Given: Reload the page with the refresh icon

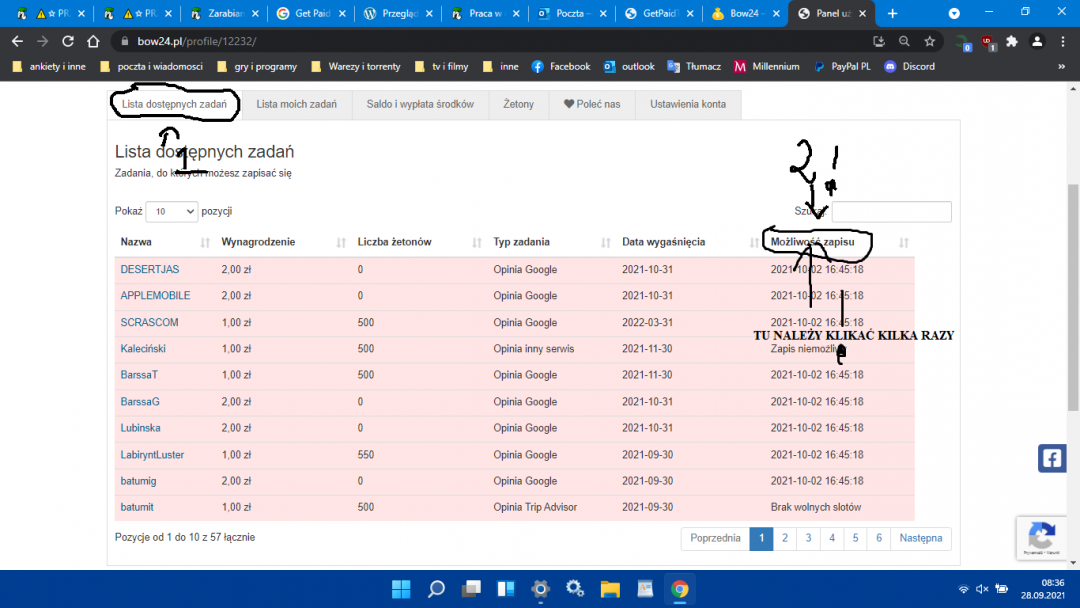Looking at the screenshot, I should click(x=68, y=41).
